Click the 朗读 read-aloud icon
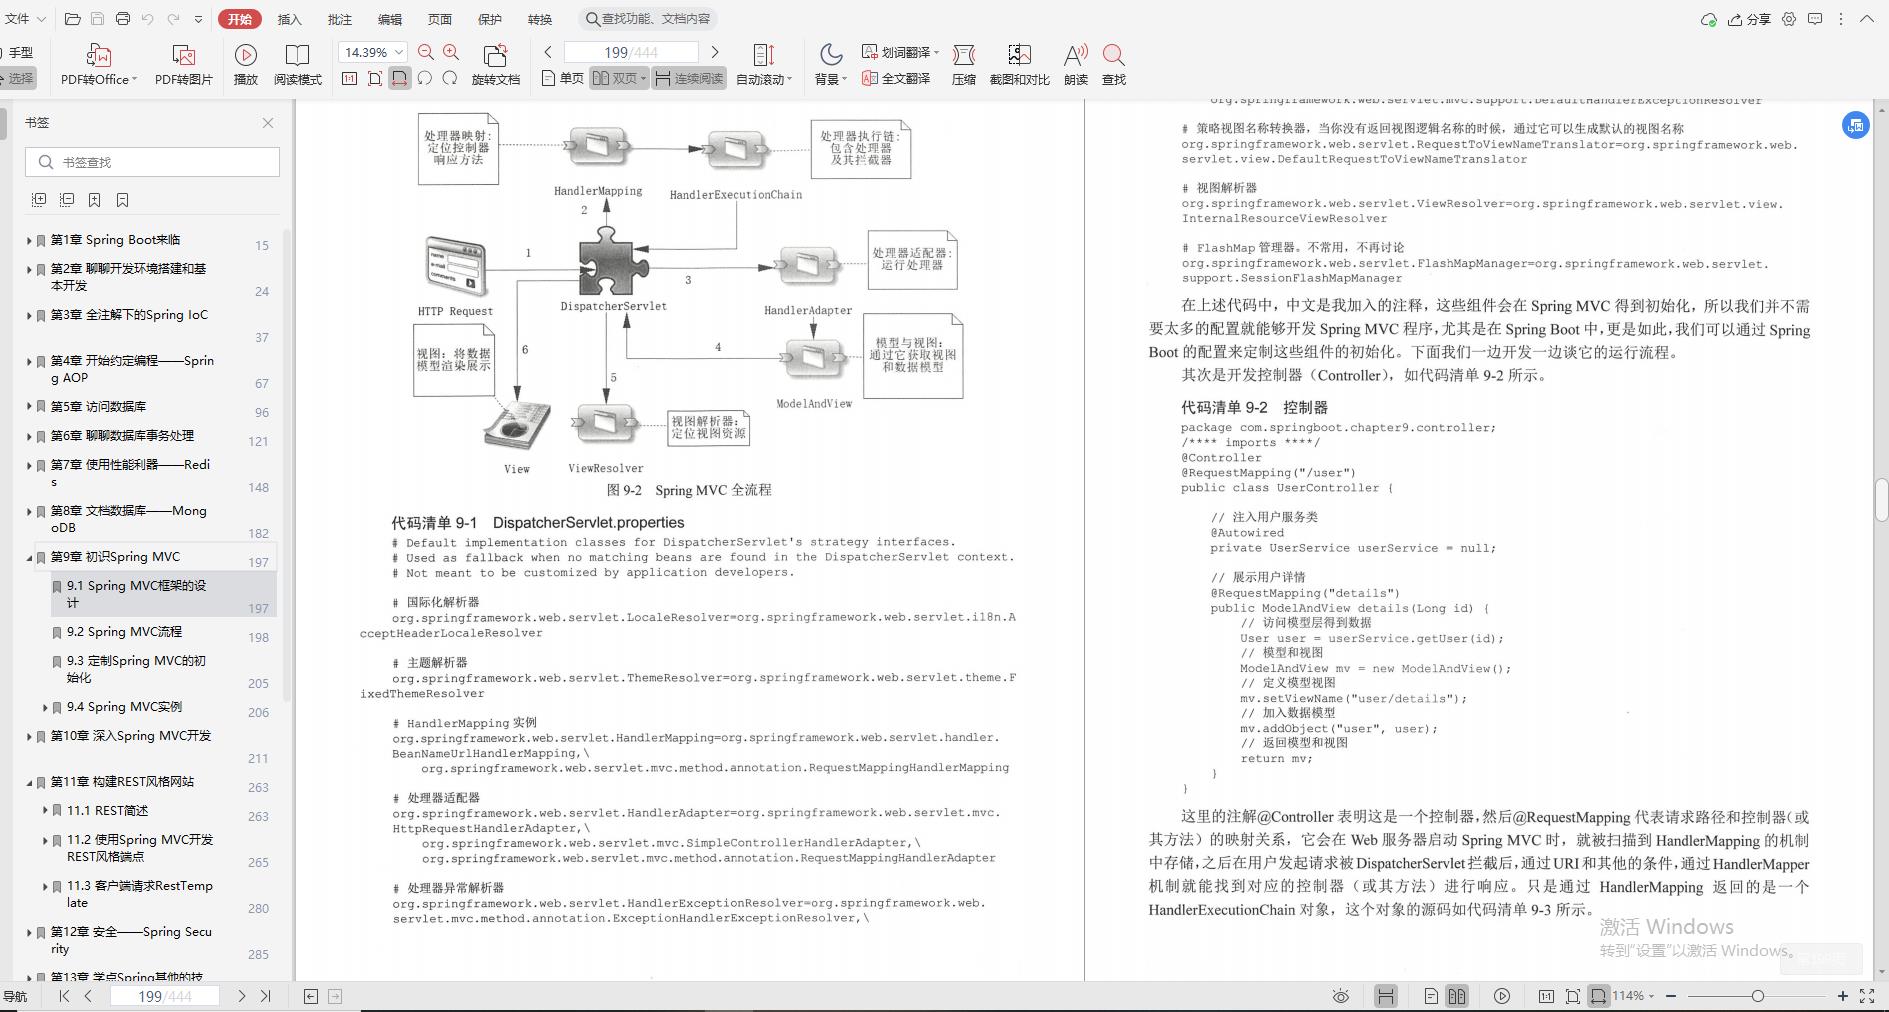Screen dimensions: 1889x1012 pos(1076,55)
